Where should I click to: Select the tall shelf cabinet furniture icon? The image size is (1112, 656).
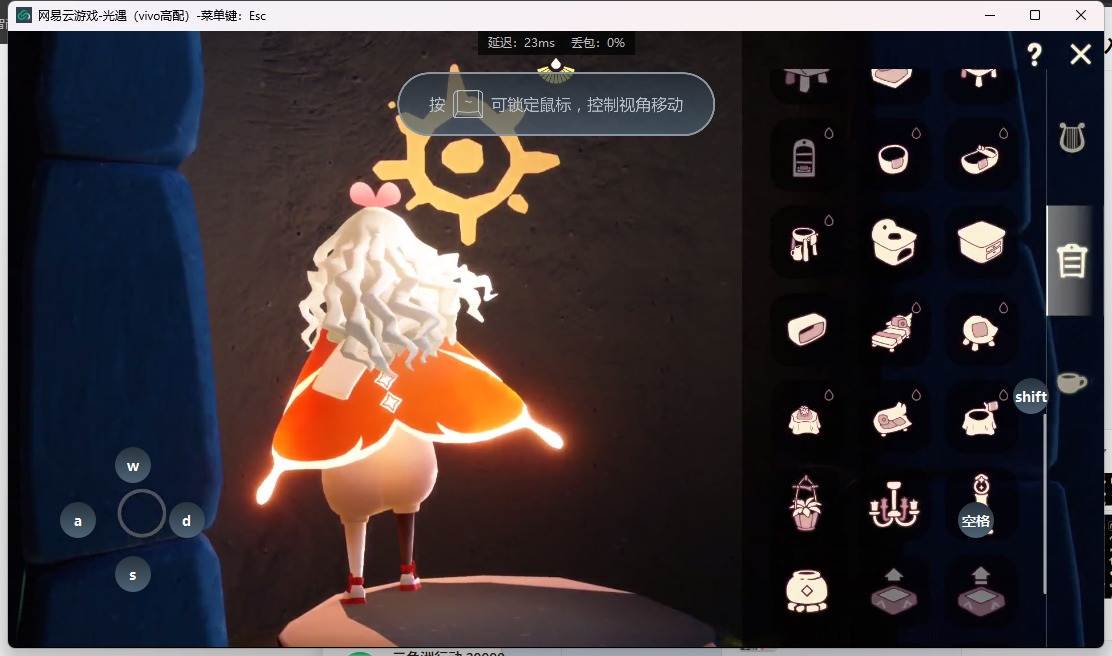pos(804,157)
